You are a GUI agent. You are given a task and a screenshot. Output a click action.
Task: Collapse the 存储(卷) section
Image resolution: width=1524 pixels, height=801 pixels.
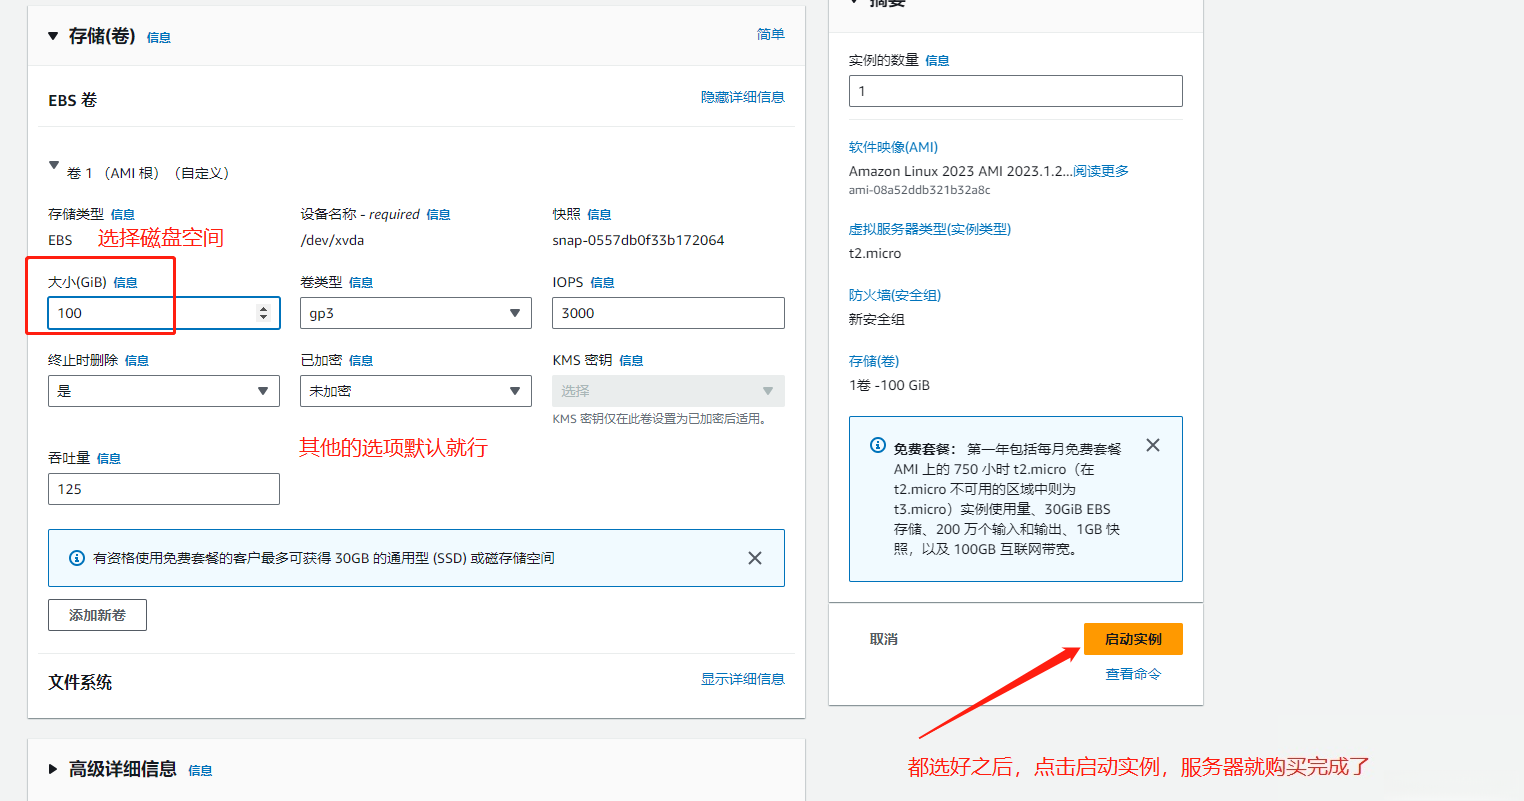(x=52, y=36)
